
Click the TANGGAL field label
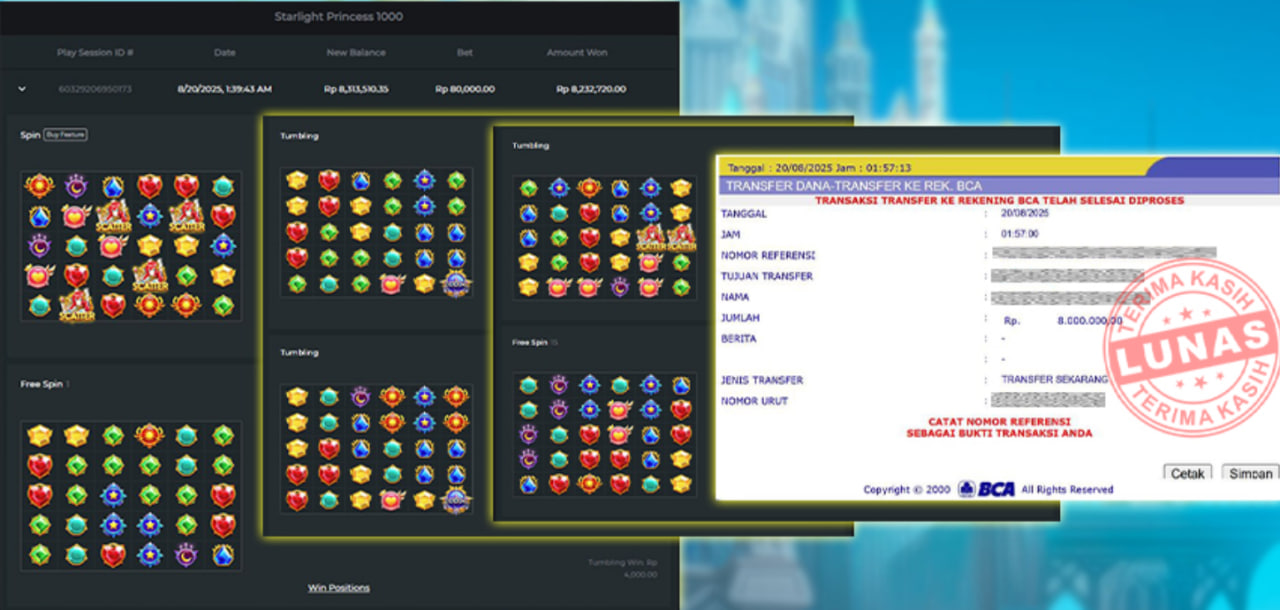744,213
